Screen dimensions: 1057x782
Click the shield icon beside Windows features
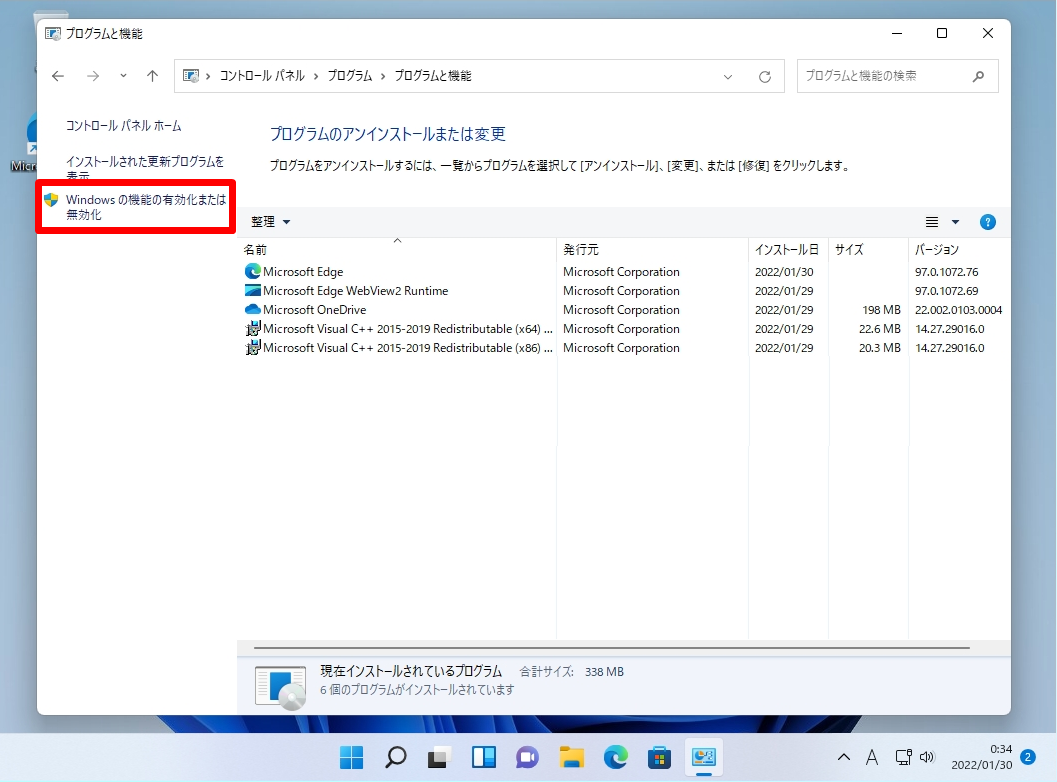(x=51, y=200)
